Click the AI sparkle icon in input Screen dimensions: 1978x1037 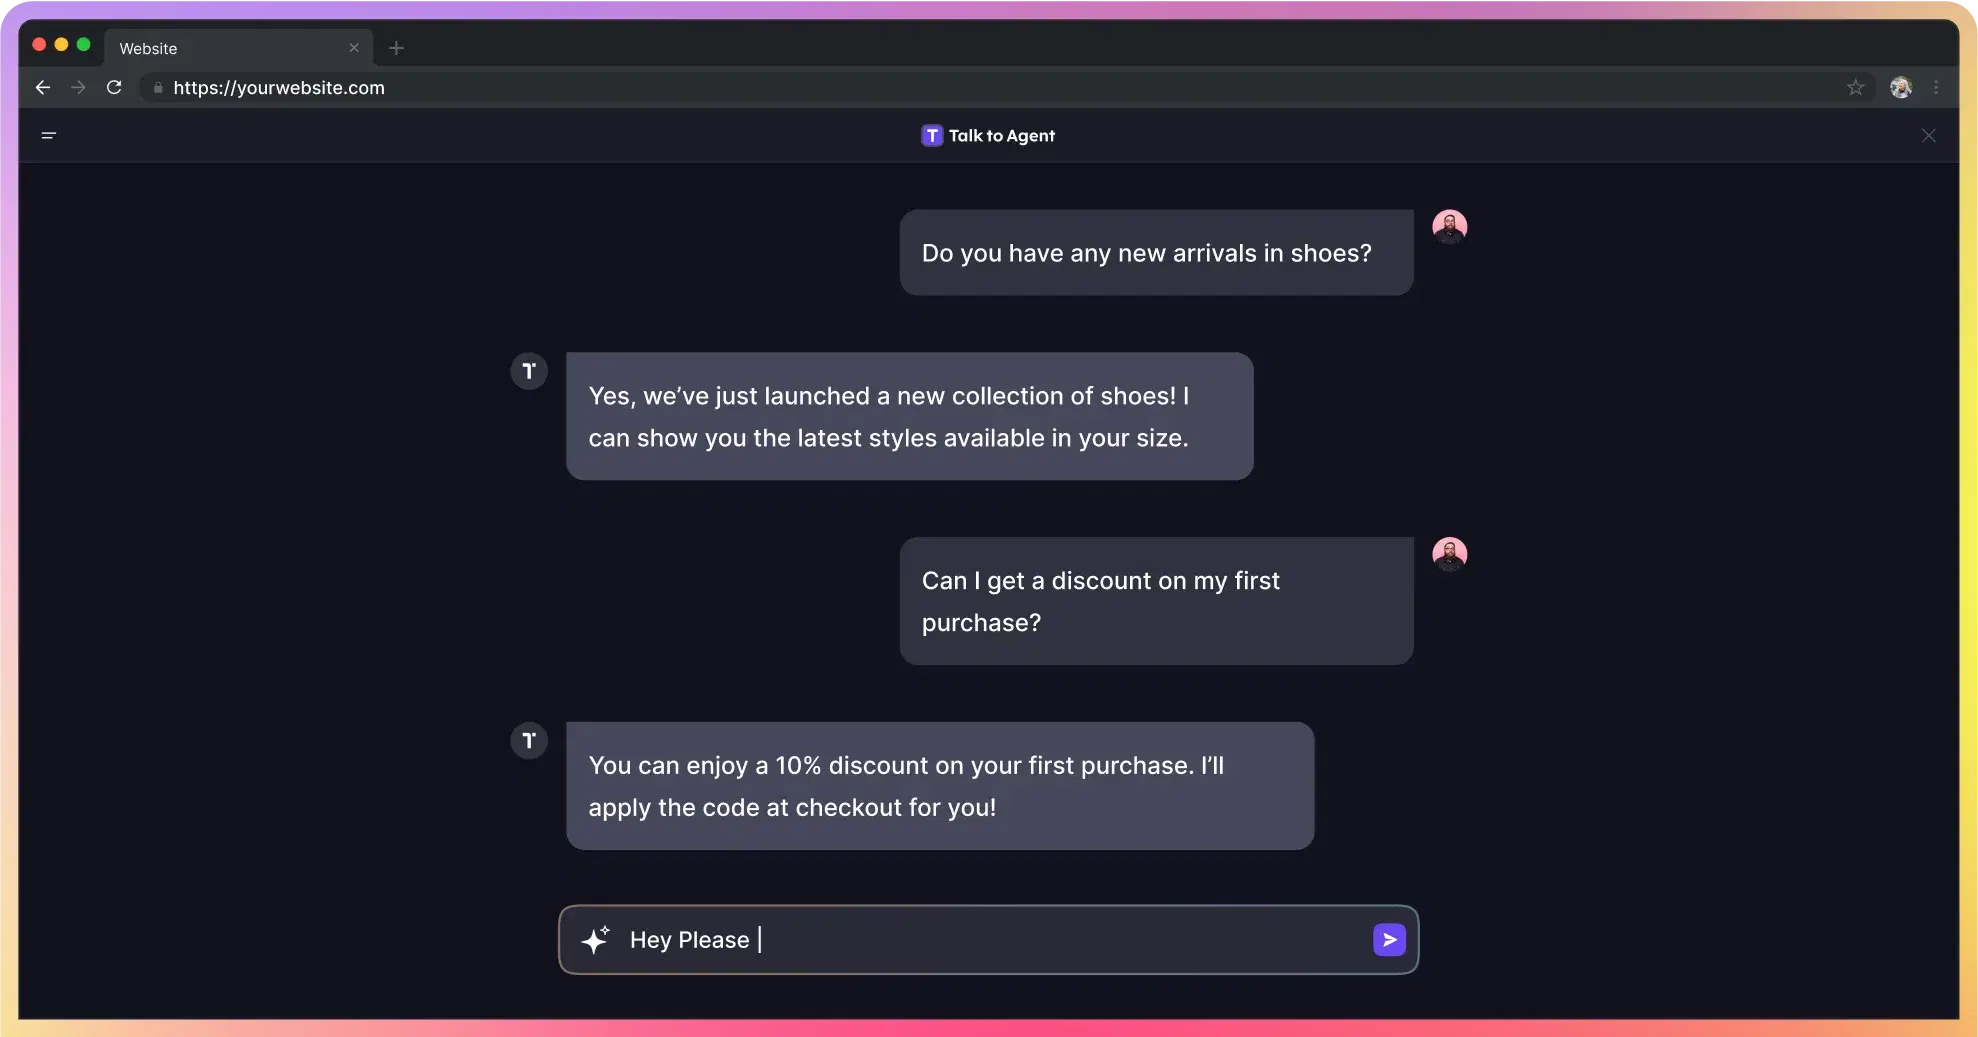tap(595, 940)
